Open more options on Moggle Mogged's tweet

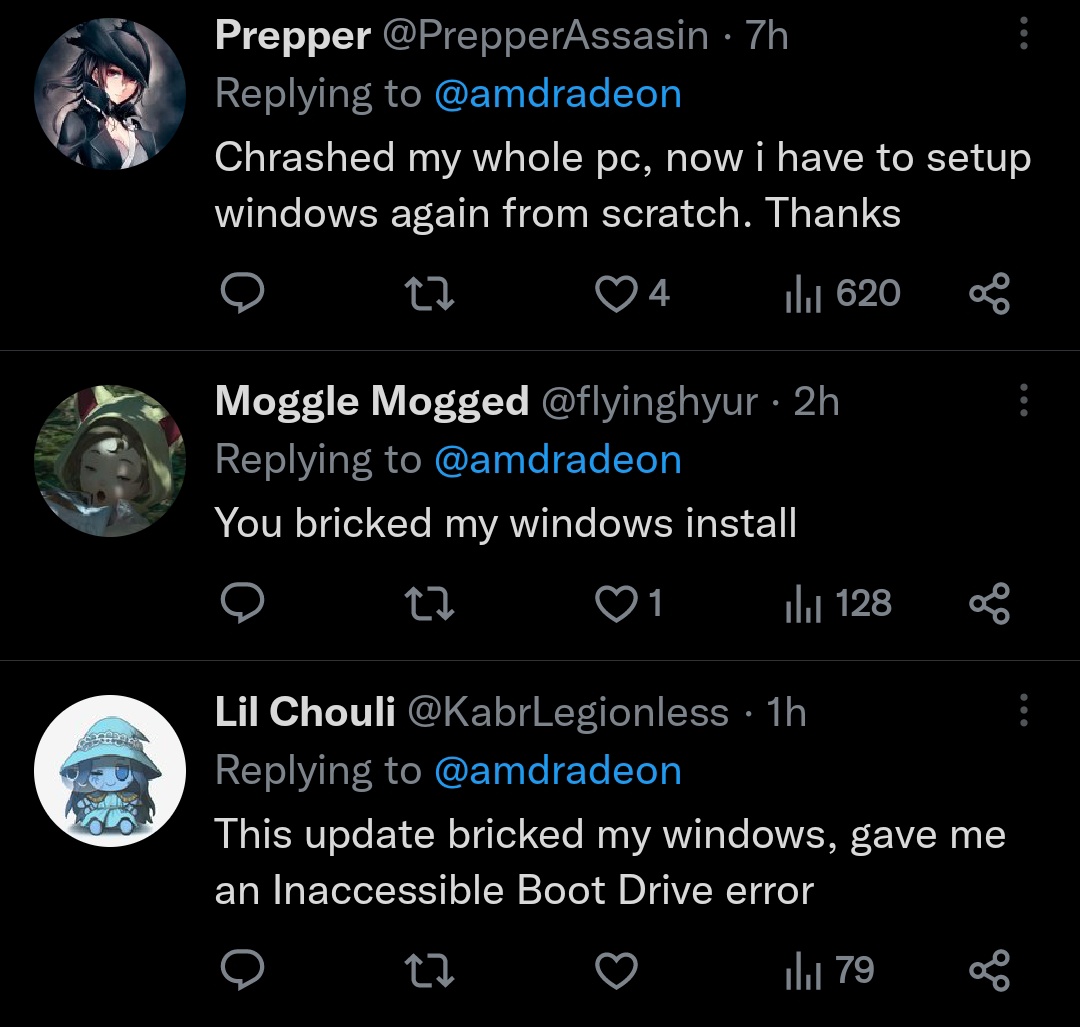click(1023, 401)
